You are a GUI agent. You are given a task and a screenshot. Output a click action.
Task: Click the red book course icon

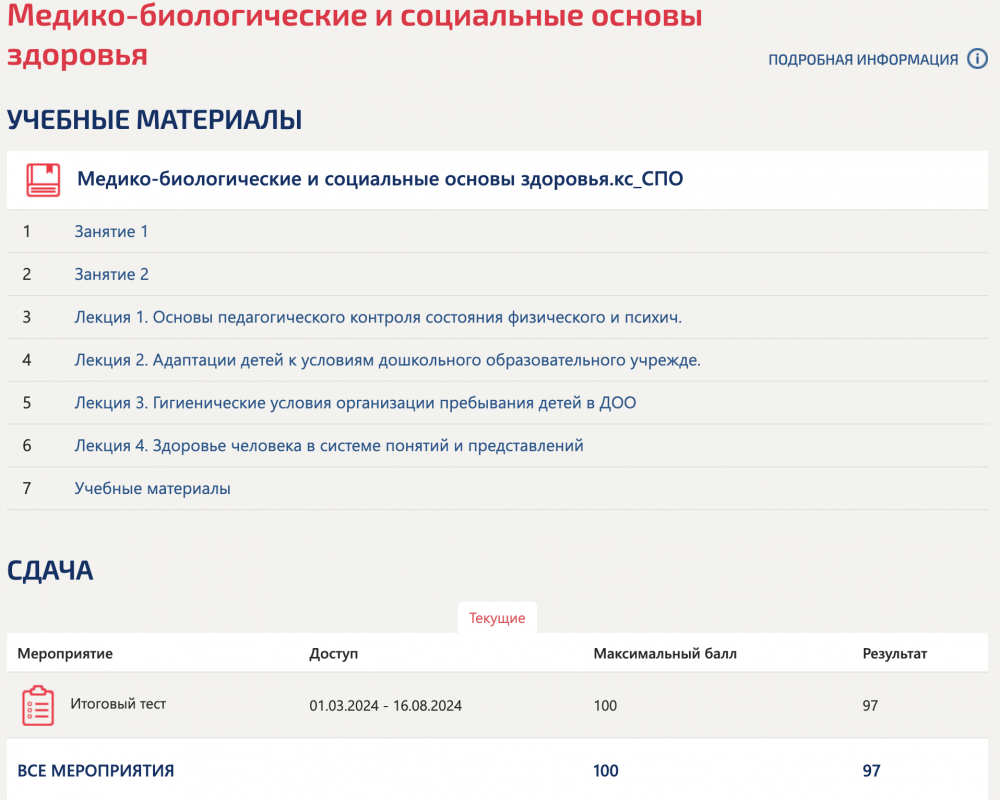tap(43, 180)
